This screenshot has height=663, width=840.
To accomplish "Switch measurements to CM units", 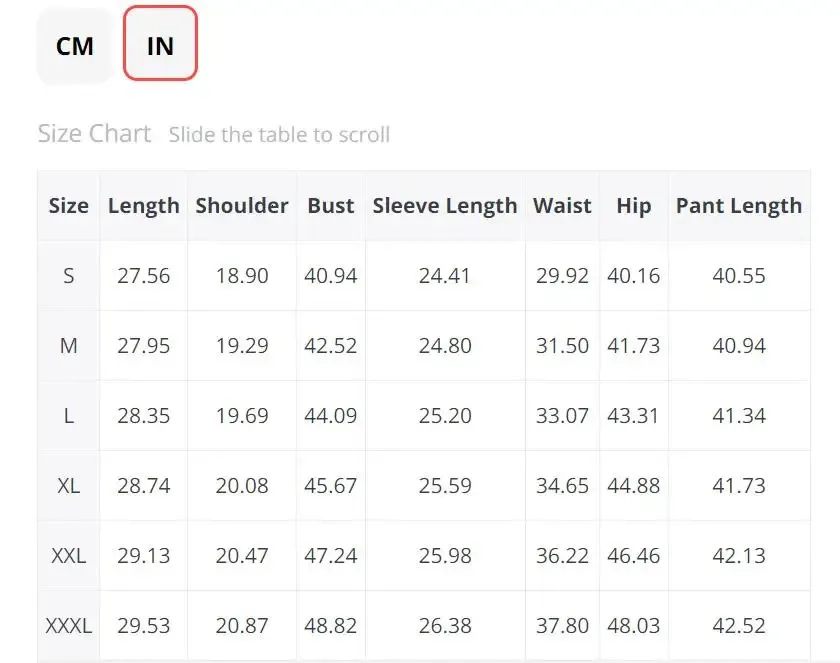I will (75, 46).
